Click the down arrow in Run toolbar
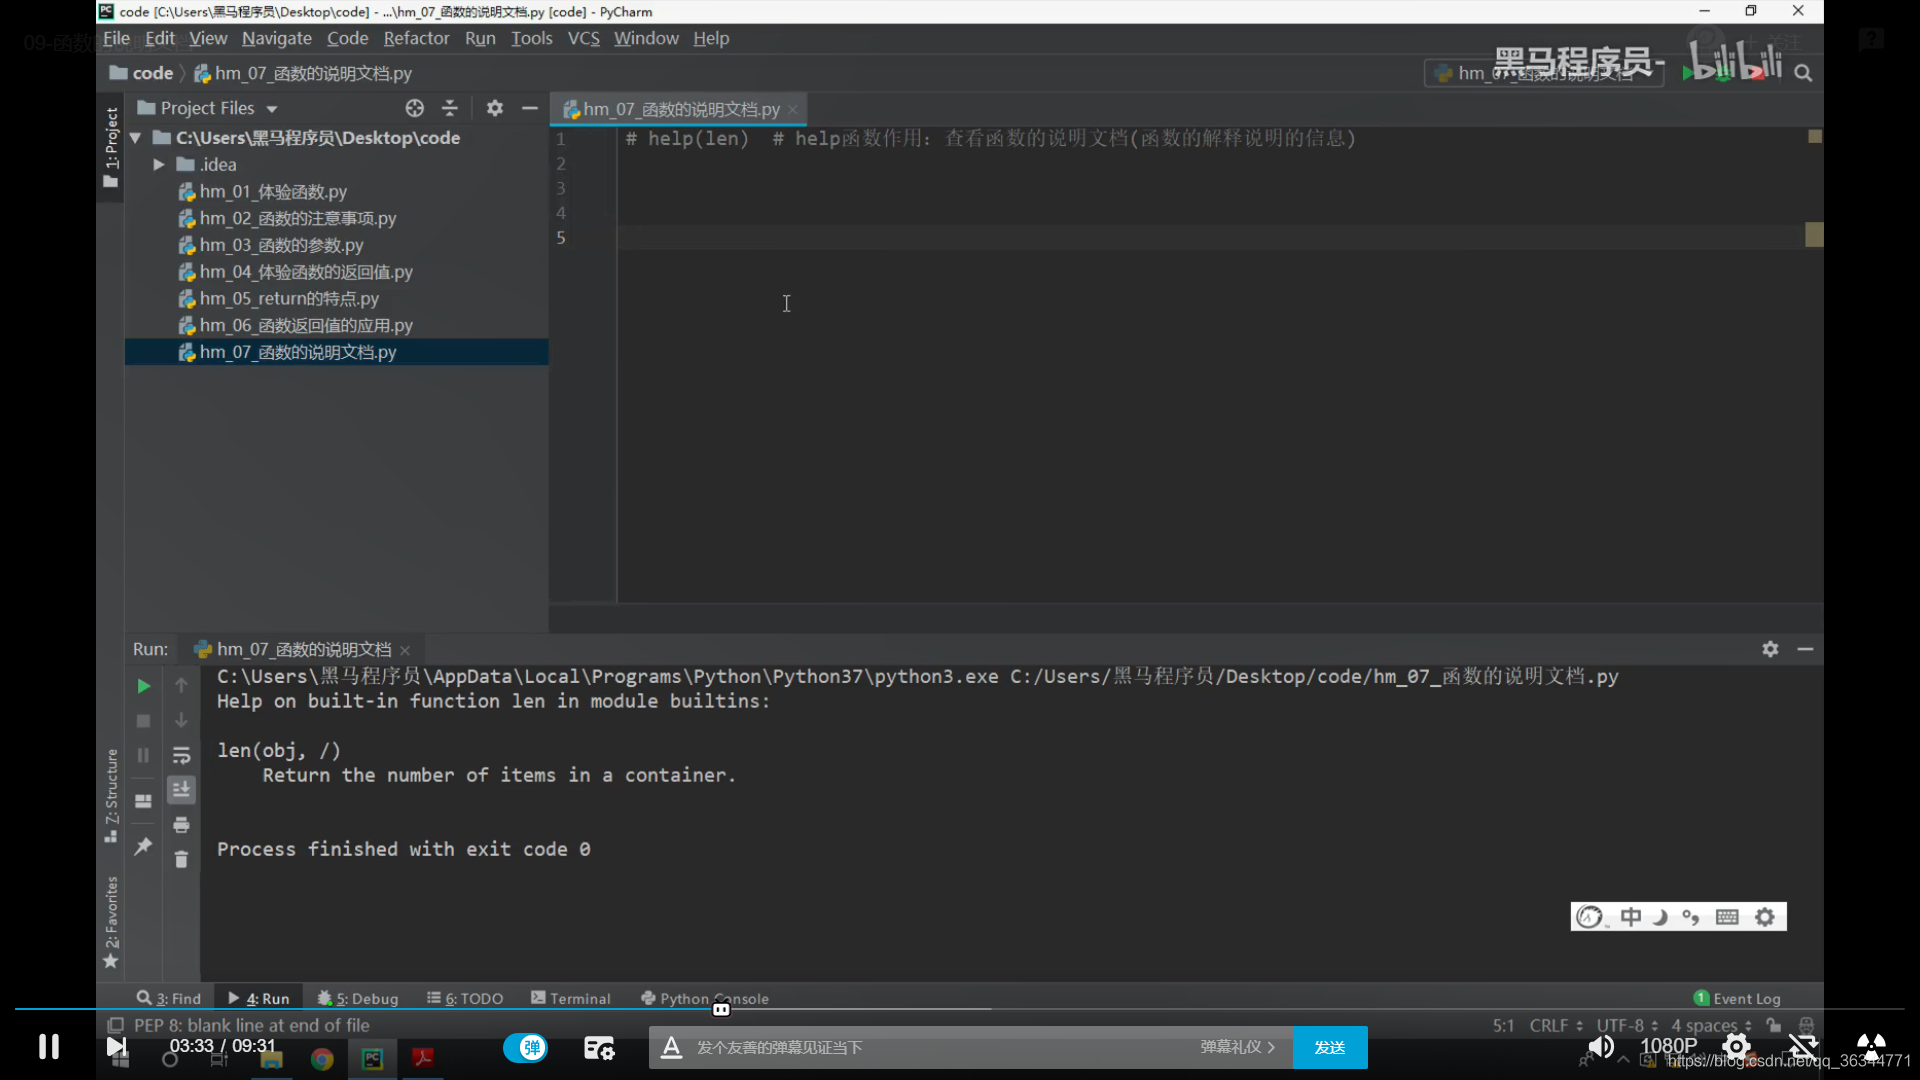 click(x=181, y=721)
